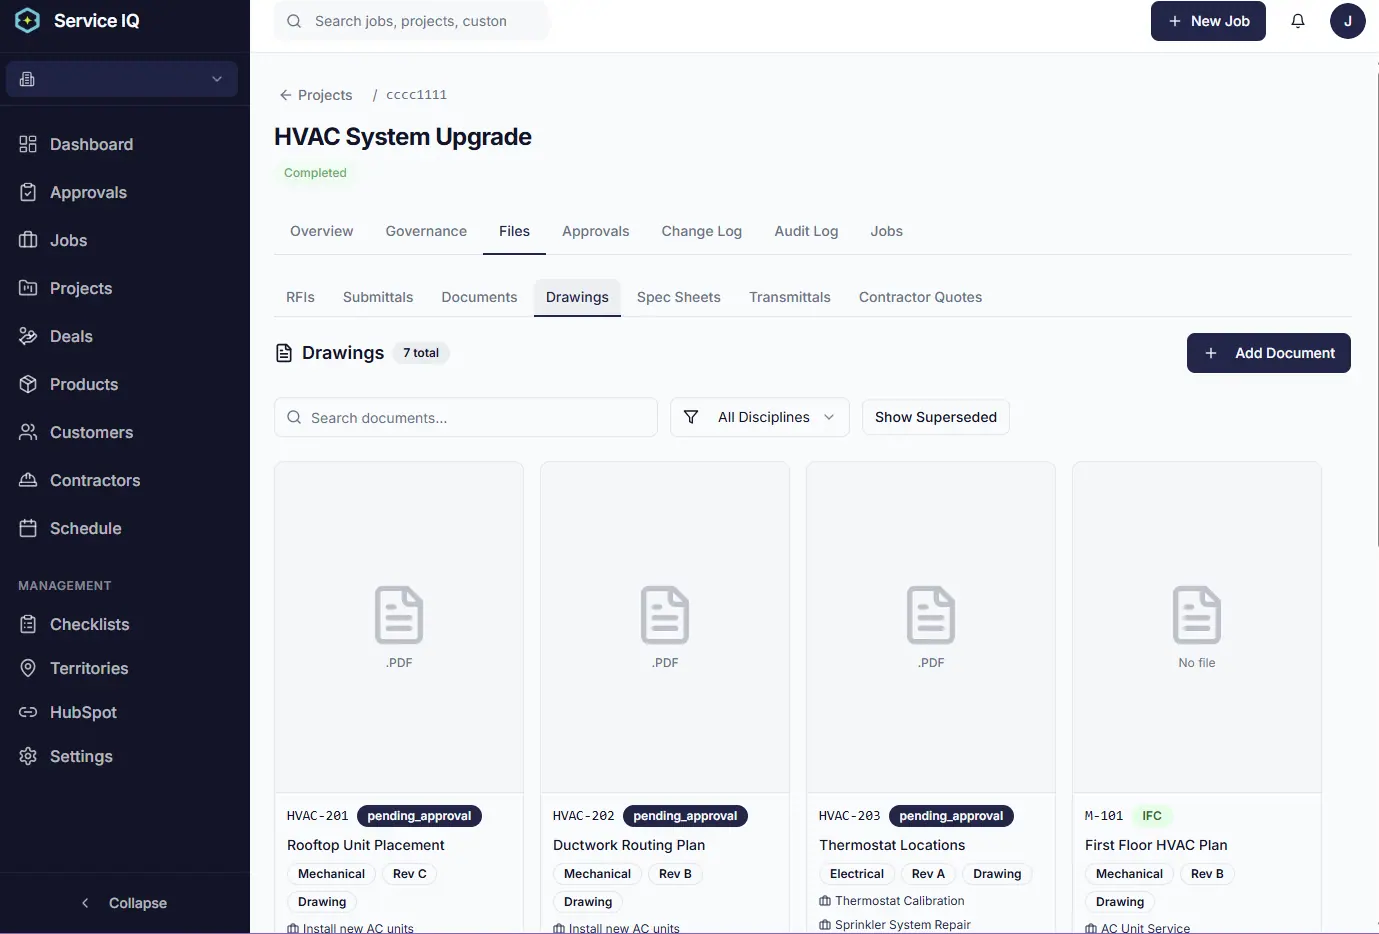Click the PDF file icon for HVAC-203
The image size is (1379, 934).
point(931,615)
